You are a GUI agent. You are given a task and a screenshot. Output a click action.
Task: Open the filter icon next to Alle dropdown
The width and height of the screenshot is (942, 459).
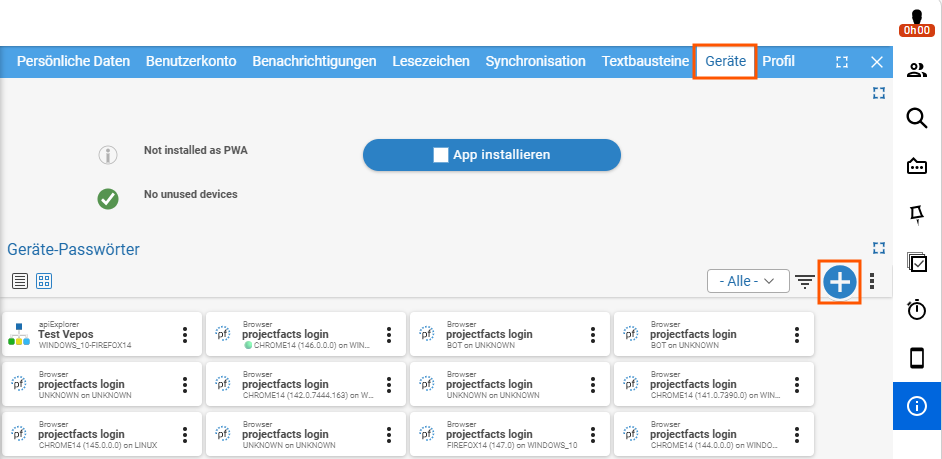tap(805, 282)
